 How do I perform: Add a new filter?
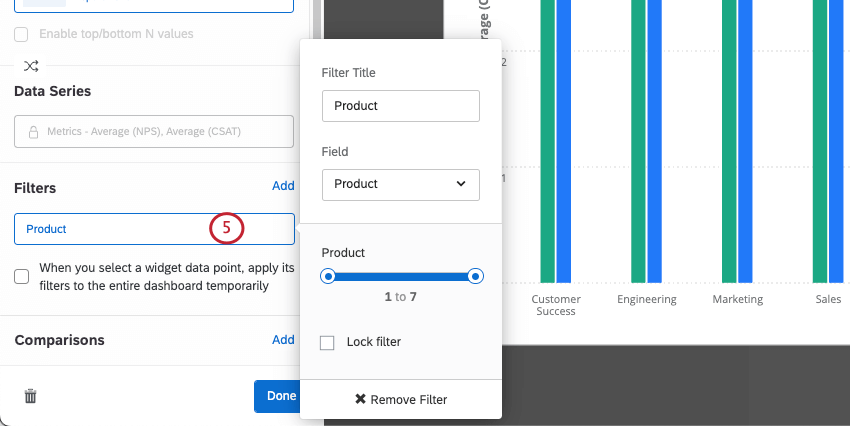click(x=283, y=186)
